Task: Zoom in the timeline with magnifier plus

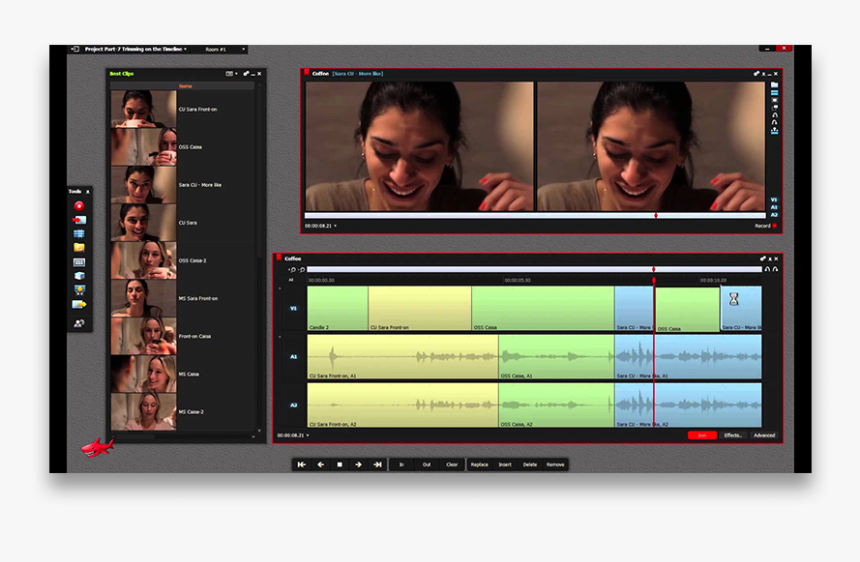Action: 292,270
